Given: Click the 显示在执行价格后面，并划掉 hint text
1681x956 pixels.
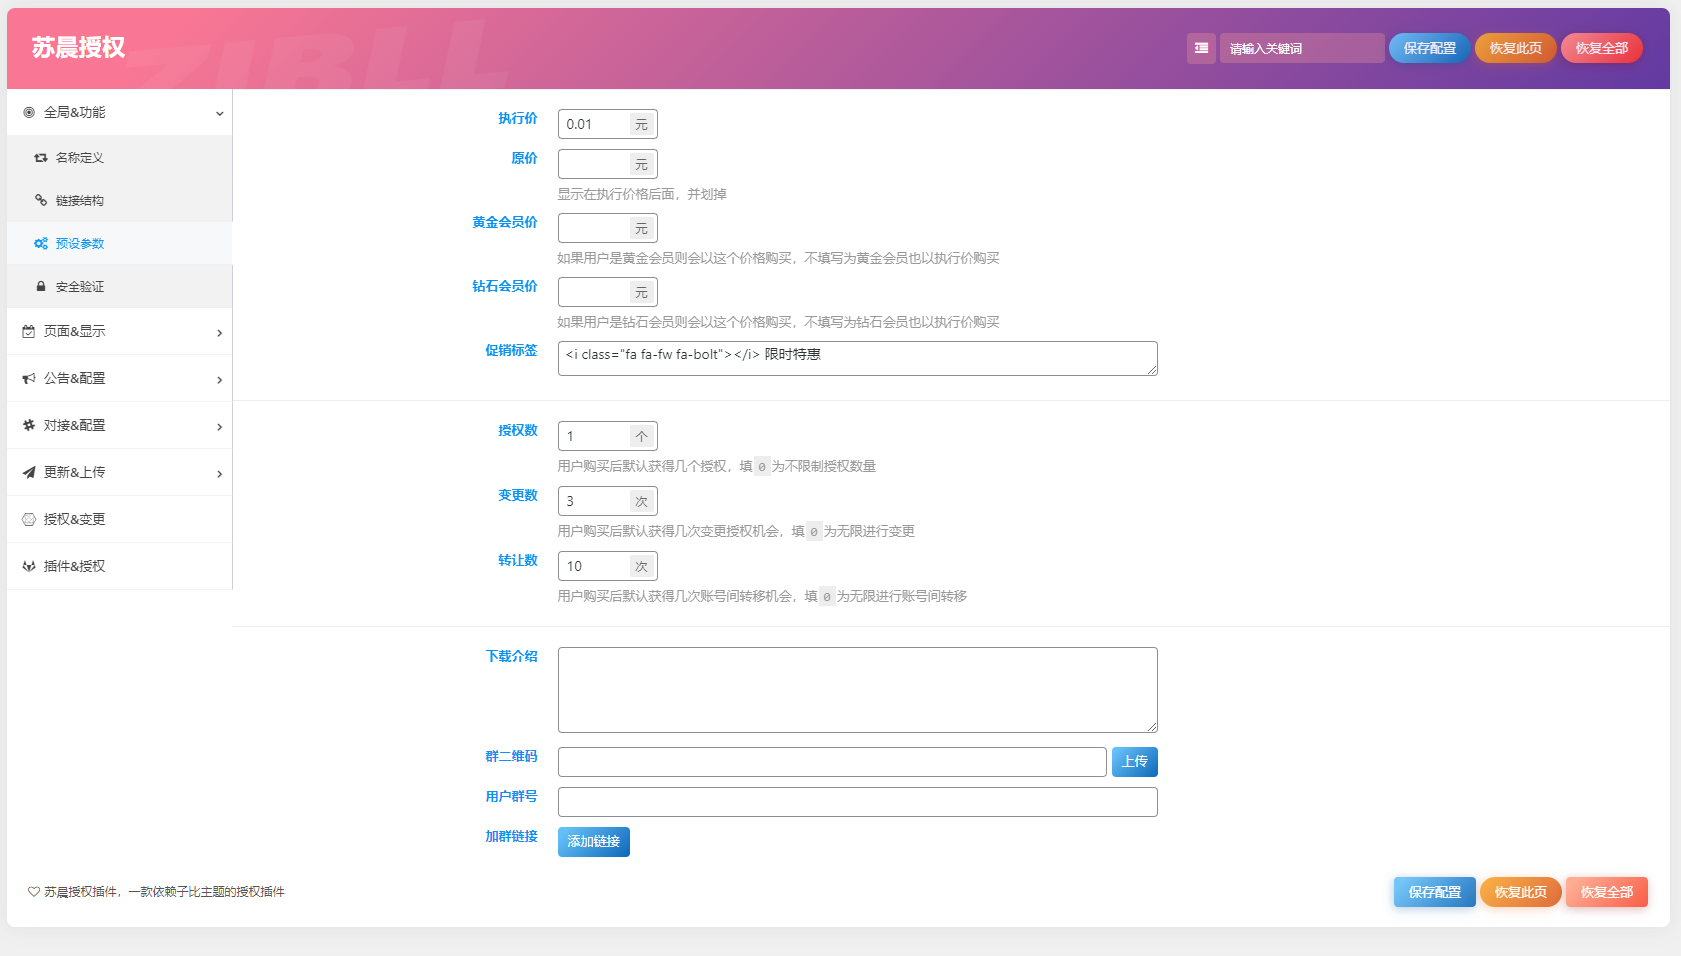Looking at the screenshot, I should coord(642,195).
